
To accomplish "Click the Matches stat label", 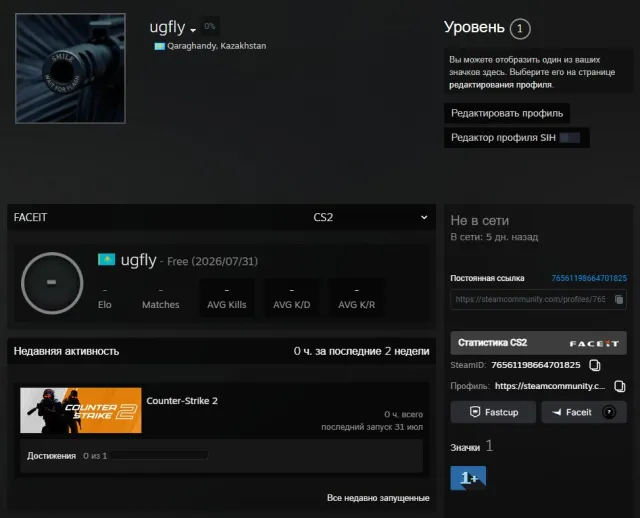I will pos(160,305).
